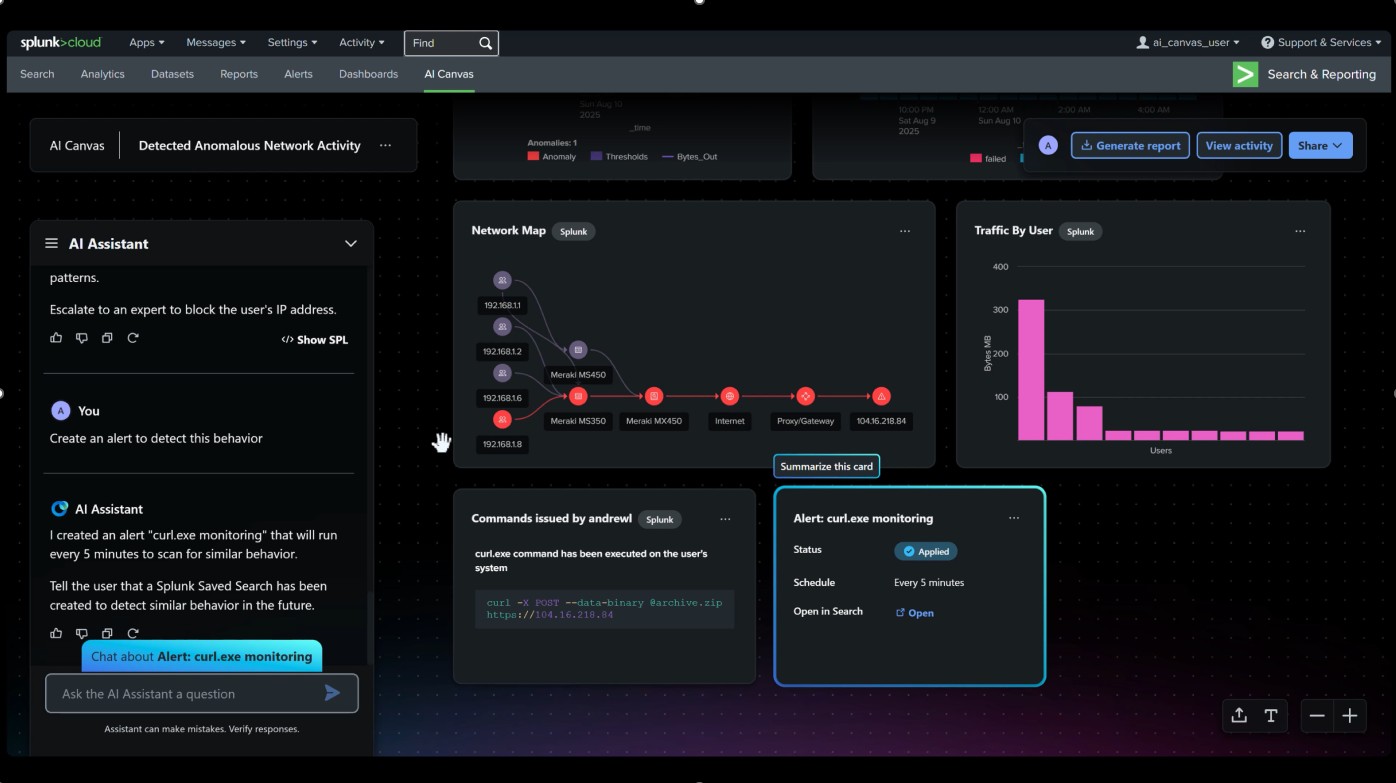
Task: Click Show SPL in the assistant reply
Action: tap(315, 339)
